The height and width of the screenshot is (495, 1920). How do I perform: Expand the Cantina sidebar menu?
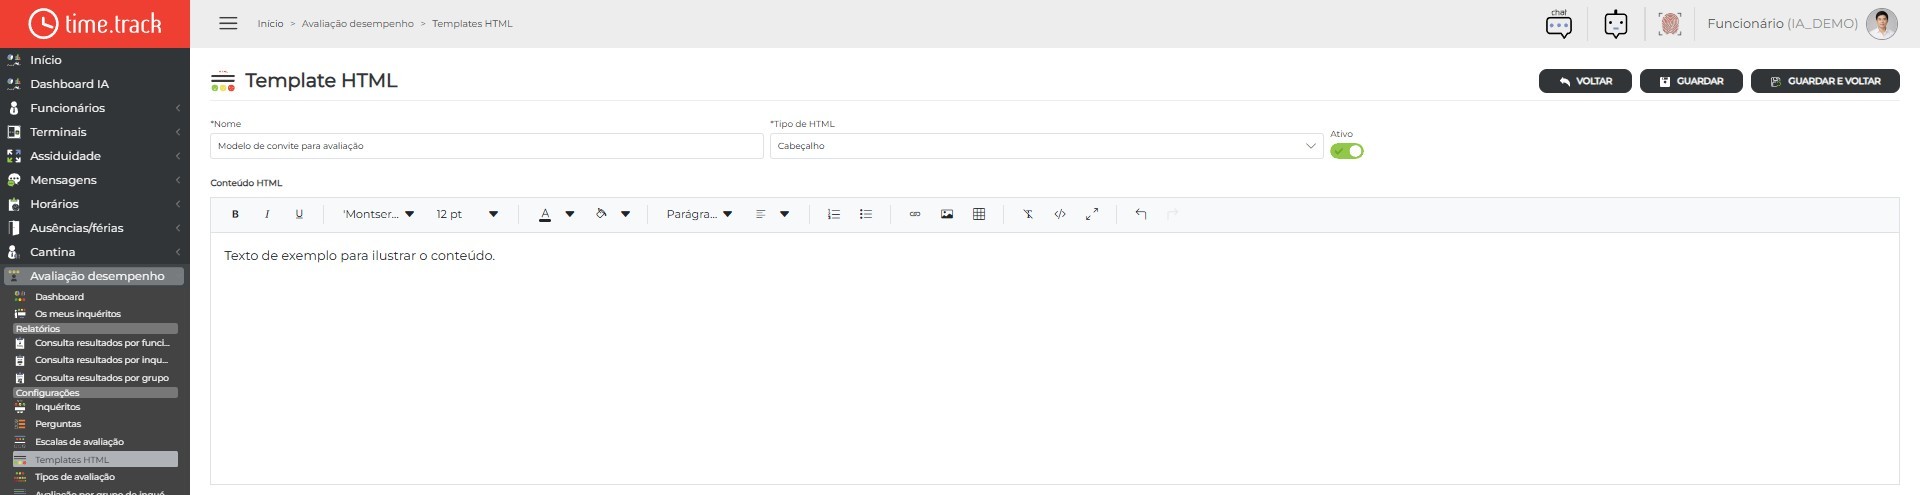[95, 252]
